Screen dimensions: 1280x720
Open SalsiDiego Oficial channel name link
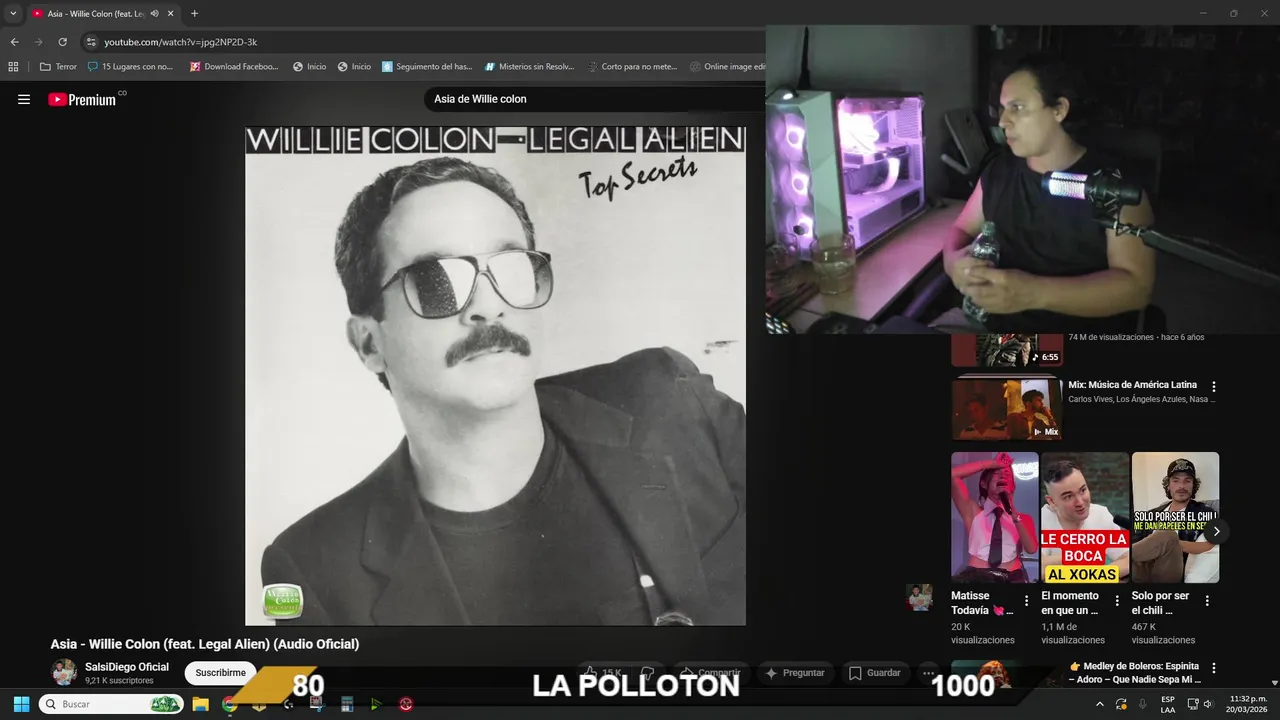[127, 667]
